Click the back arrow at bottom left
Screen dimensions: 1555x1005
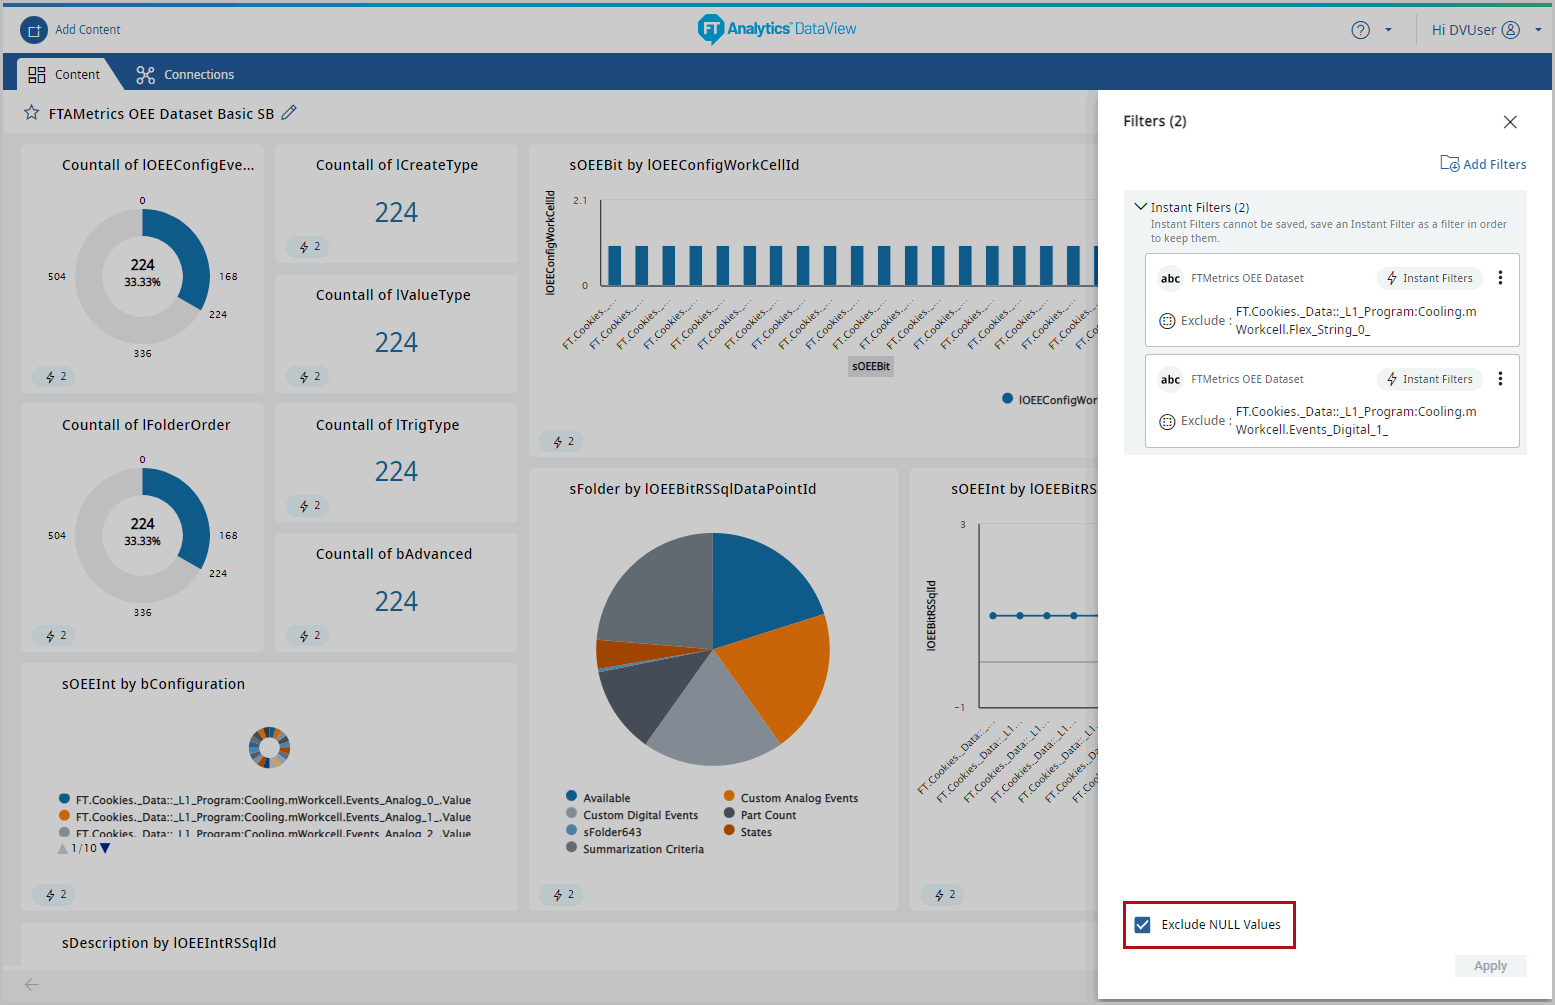[x=32, y=985]
